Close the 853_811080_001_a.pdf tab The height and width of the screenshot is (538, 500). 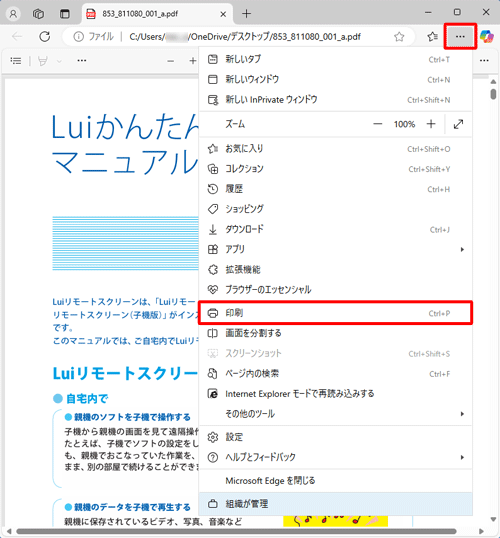point(223,14)
